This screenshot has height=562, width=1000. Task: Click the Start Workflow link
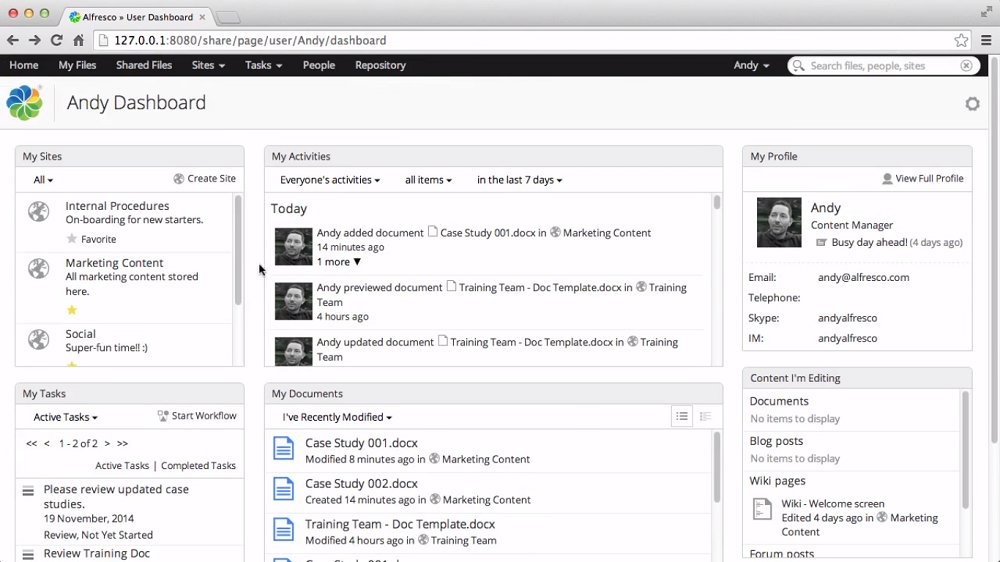coord(197,416)
